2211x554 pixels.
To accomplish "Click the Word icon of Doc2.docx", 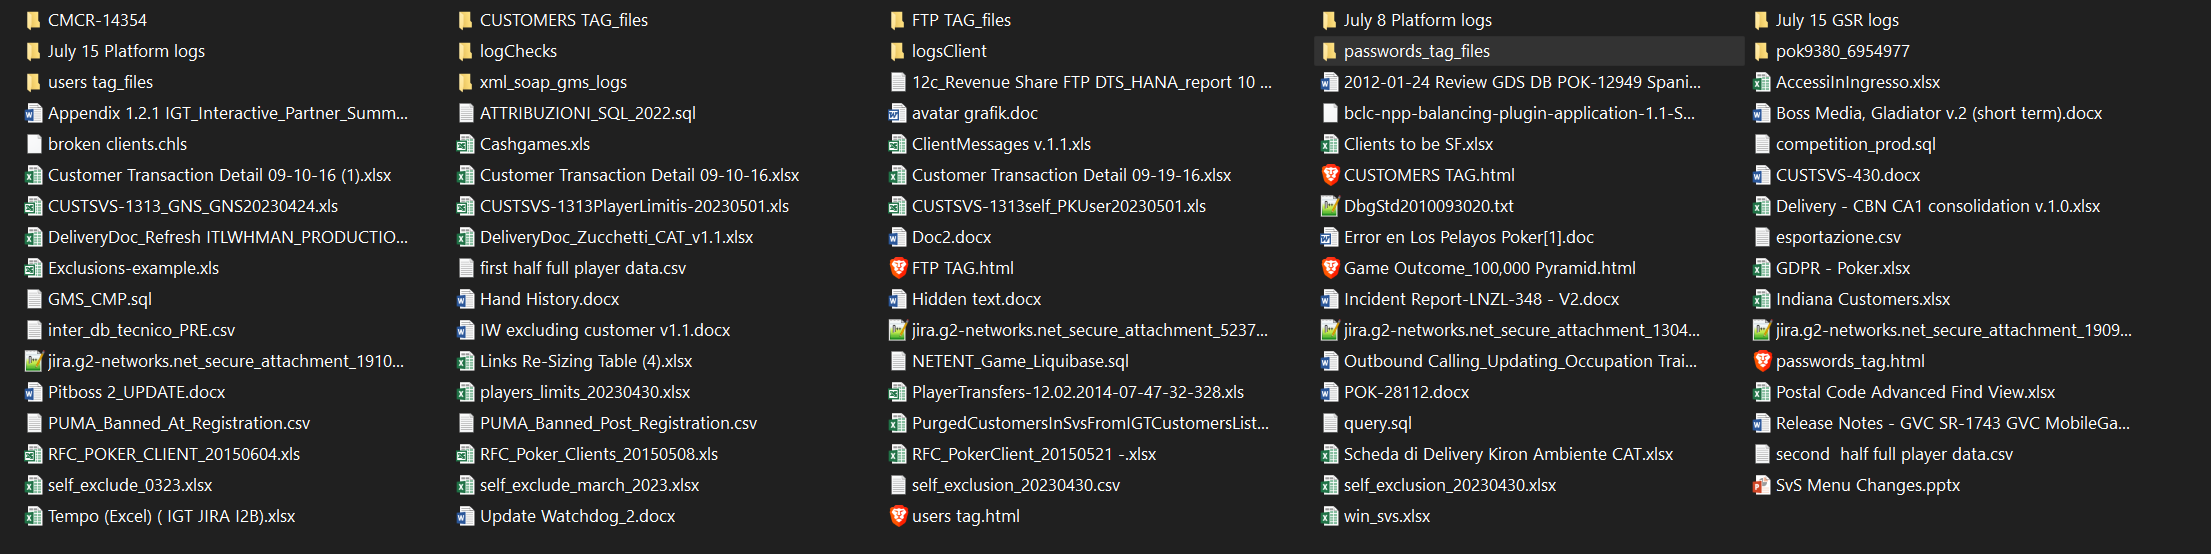I will click(897, 237).
